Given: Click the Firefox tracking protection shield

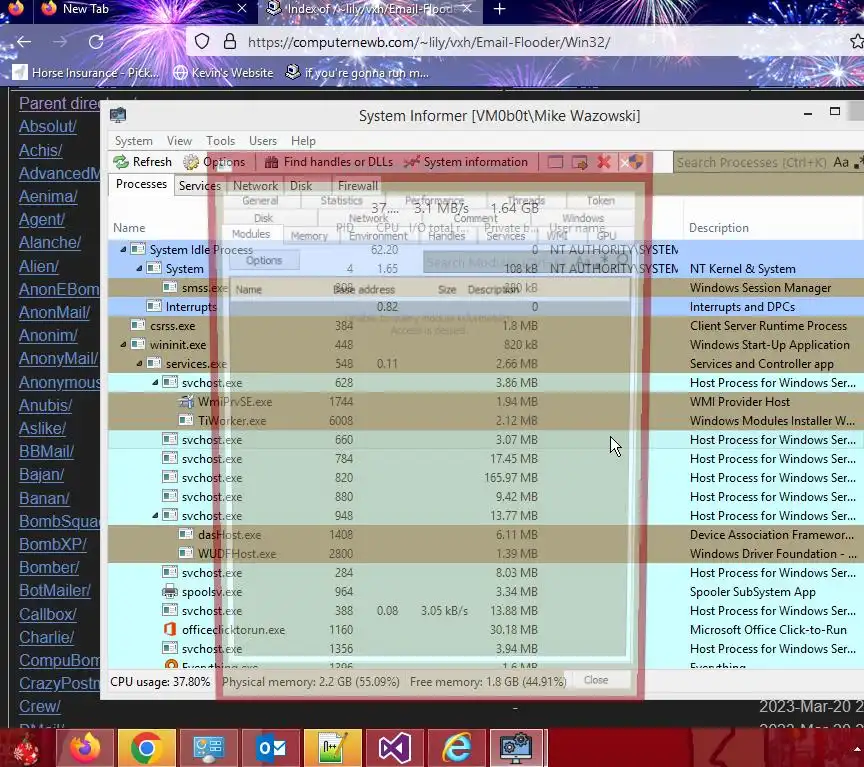Looking at the screenshot, I should click(202, 42).
